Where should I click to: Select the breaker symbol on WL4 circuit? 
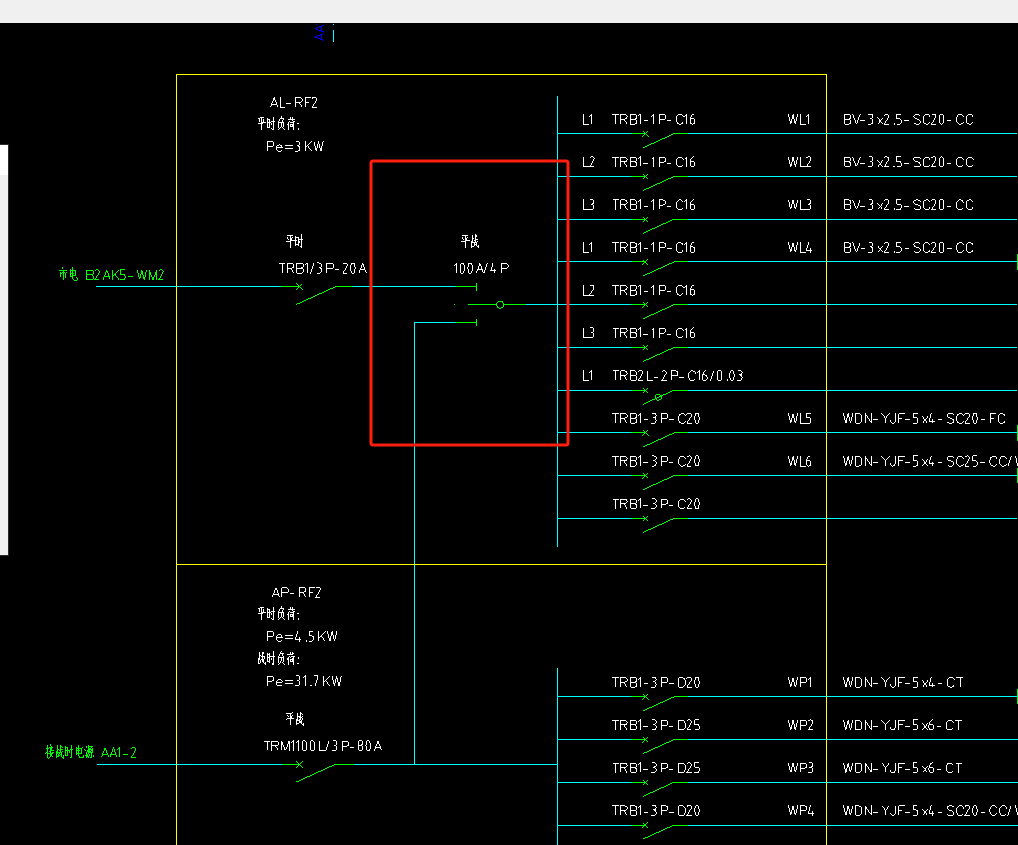pos(658,267)
